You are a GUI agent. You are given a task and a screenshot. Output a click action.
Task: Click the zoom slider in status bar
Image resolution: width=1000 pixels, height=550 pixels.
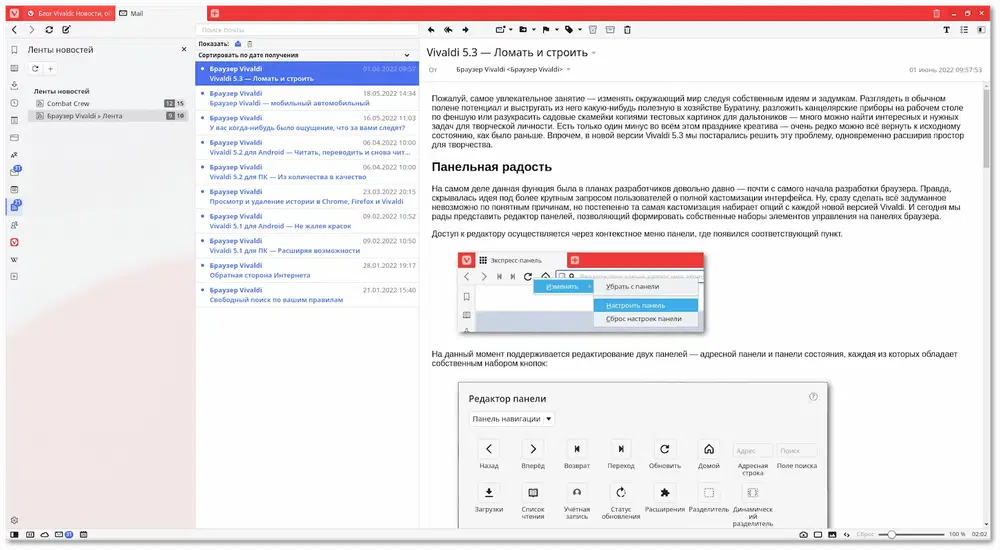(912, 535)
